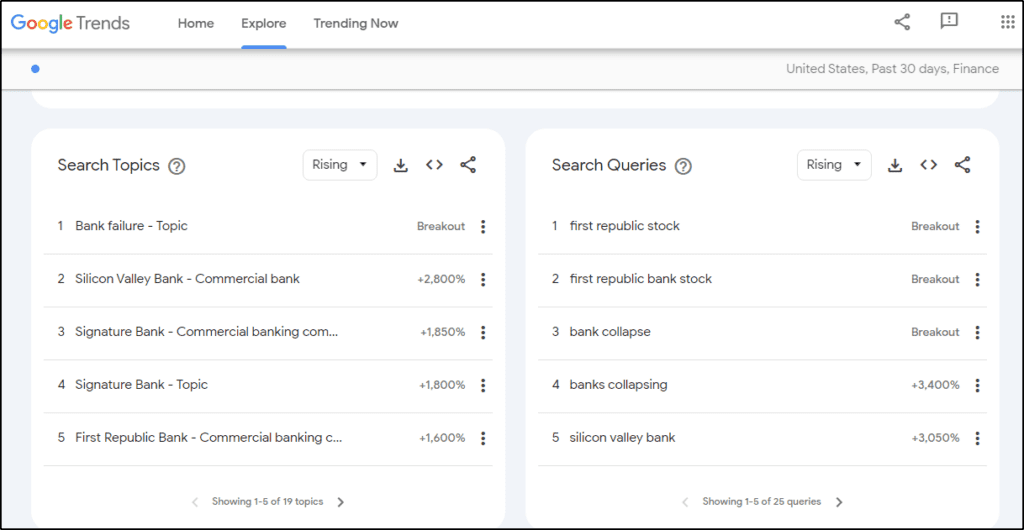The image size is (1024, 530).
Task: Click +3,050% value for silicon valley bank
Action: pyautogui.click(x=936, y=438)
